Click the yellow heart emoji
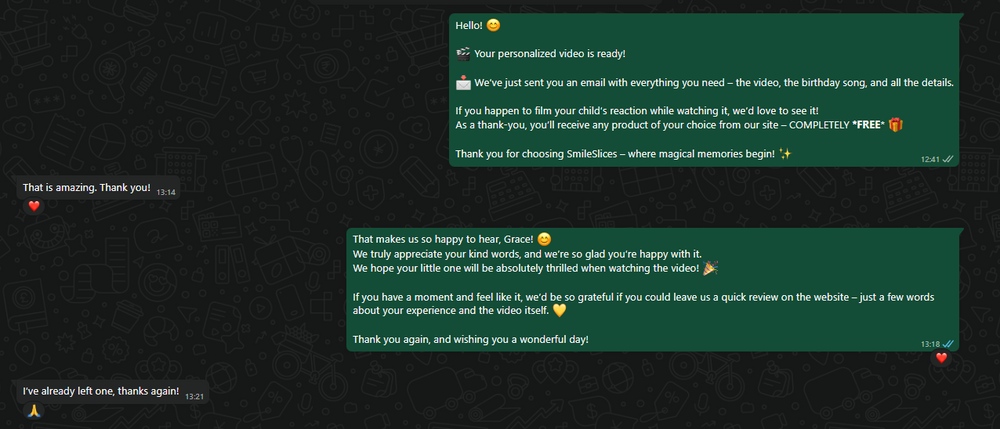Screen dimensions: 1000x429 click(x=559, y=311)
